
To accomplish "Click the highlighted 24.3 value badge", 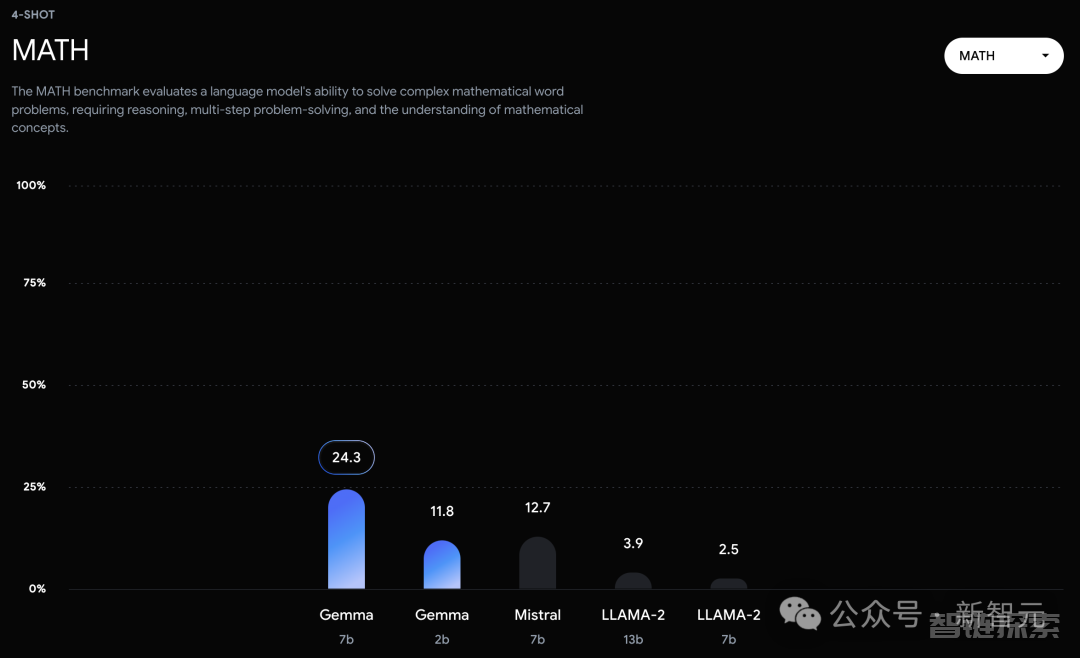I will (346, 457).
